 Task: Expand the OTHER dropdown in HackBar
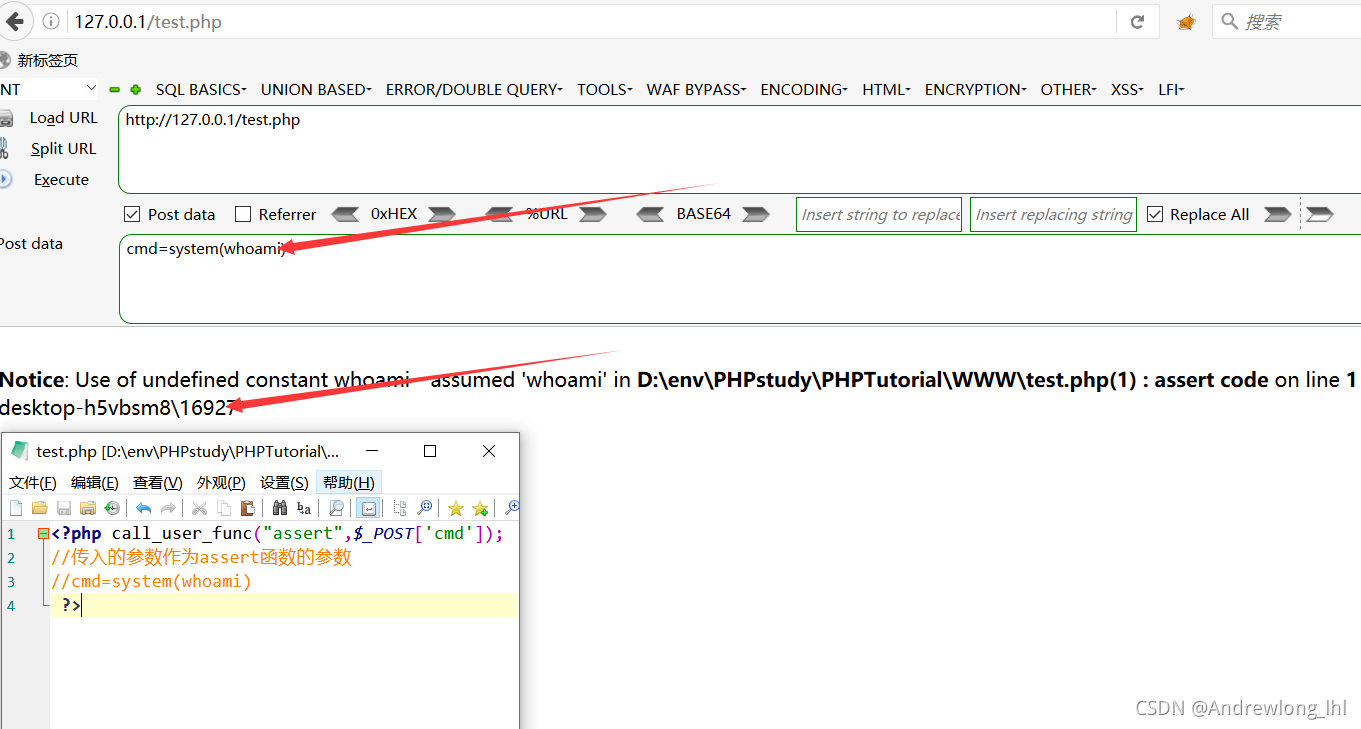(1069, 89)
